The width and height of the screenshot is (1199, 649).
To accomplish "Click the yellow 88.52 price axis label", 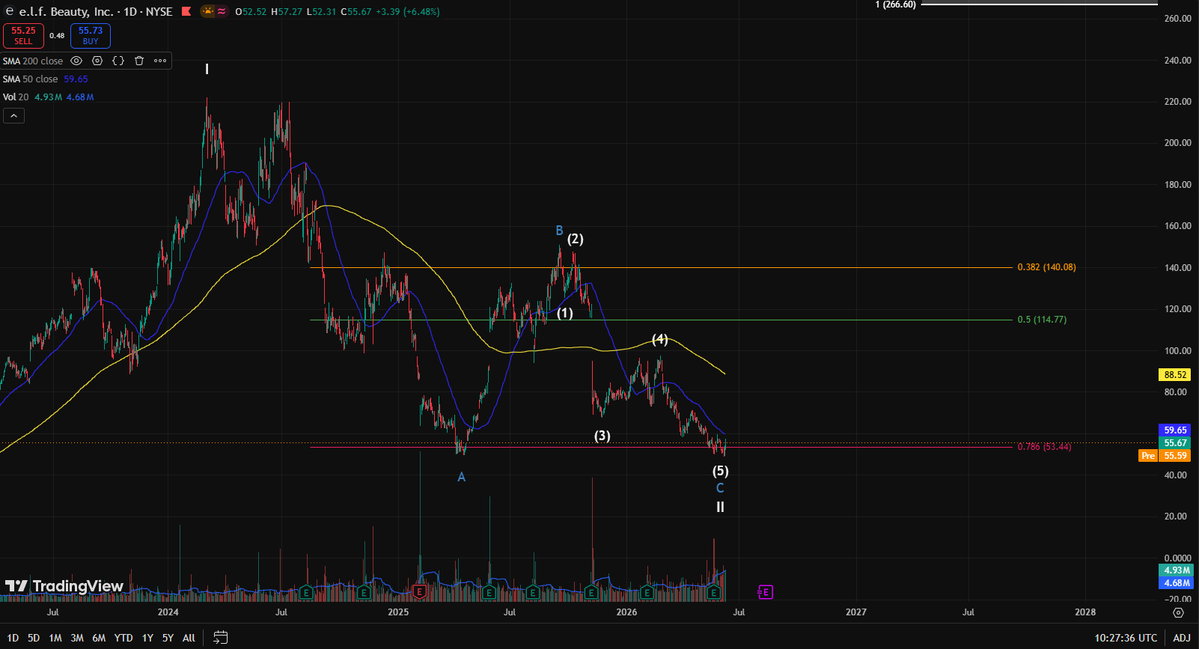I will (1175, 375).
